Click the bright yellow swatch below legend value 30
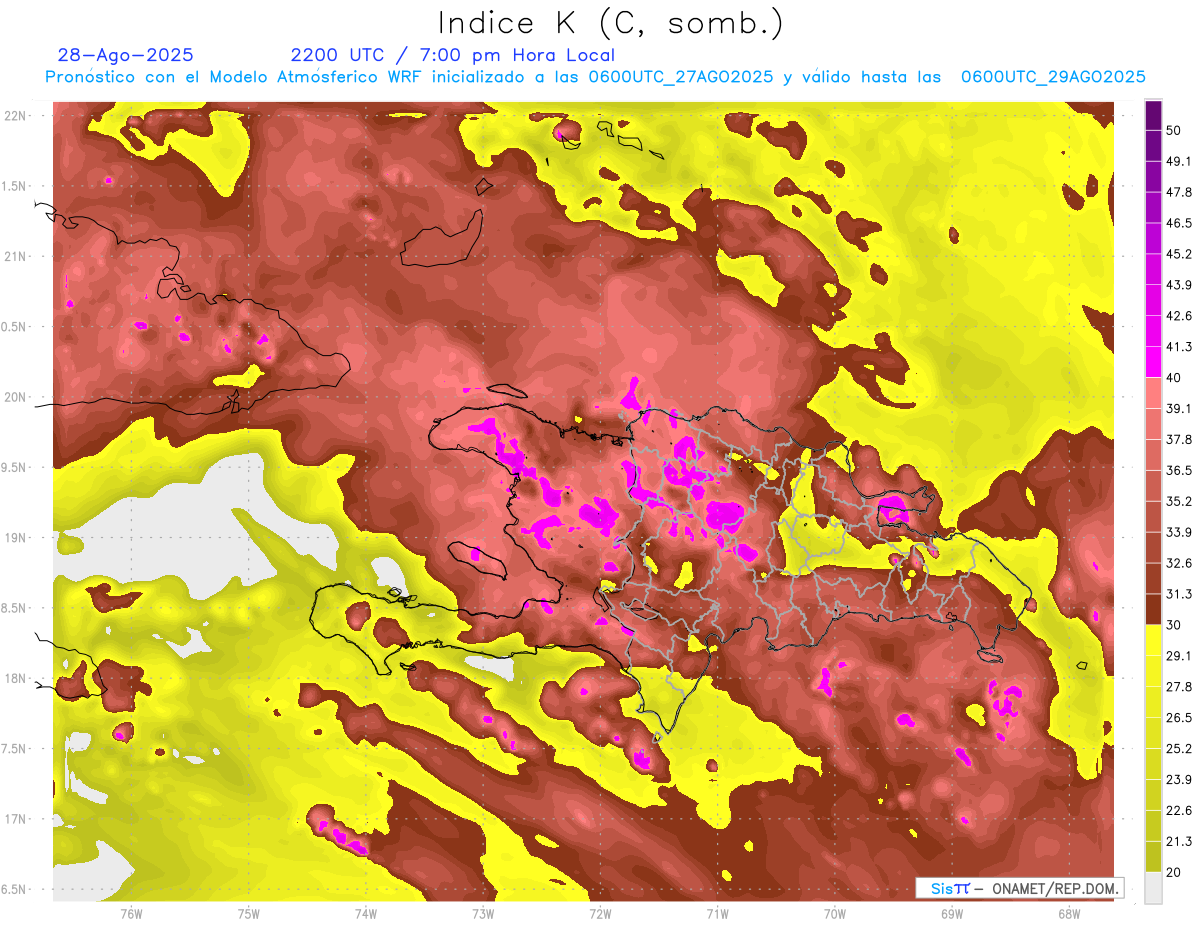 click(x=1153, y=639)
